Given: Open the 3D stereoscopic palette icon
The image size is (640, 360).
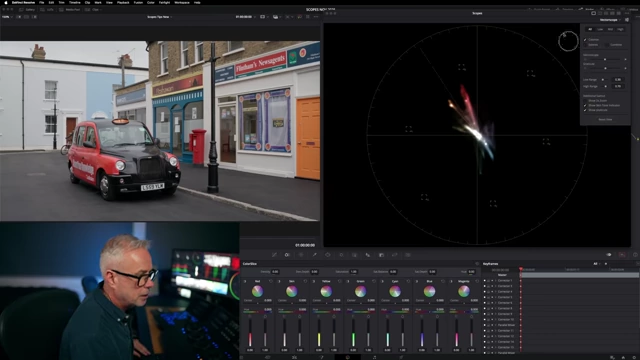Looking at the screenshot, I should (x=408, y=255).
